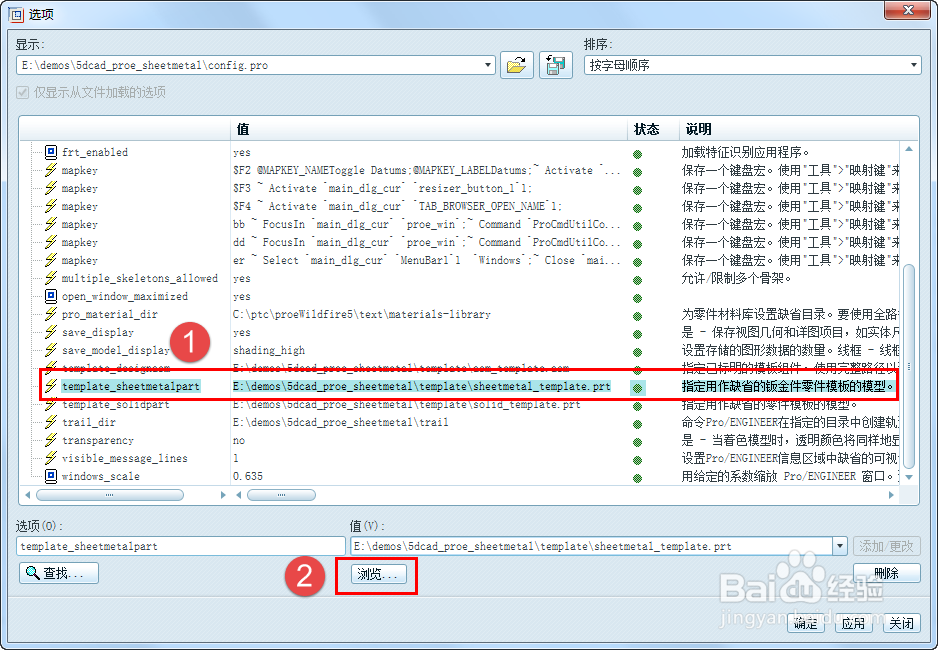Click the option name input field
The height and width of the screenshot is (650, 938).
[181, 546]
